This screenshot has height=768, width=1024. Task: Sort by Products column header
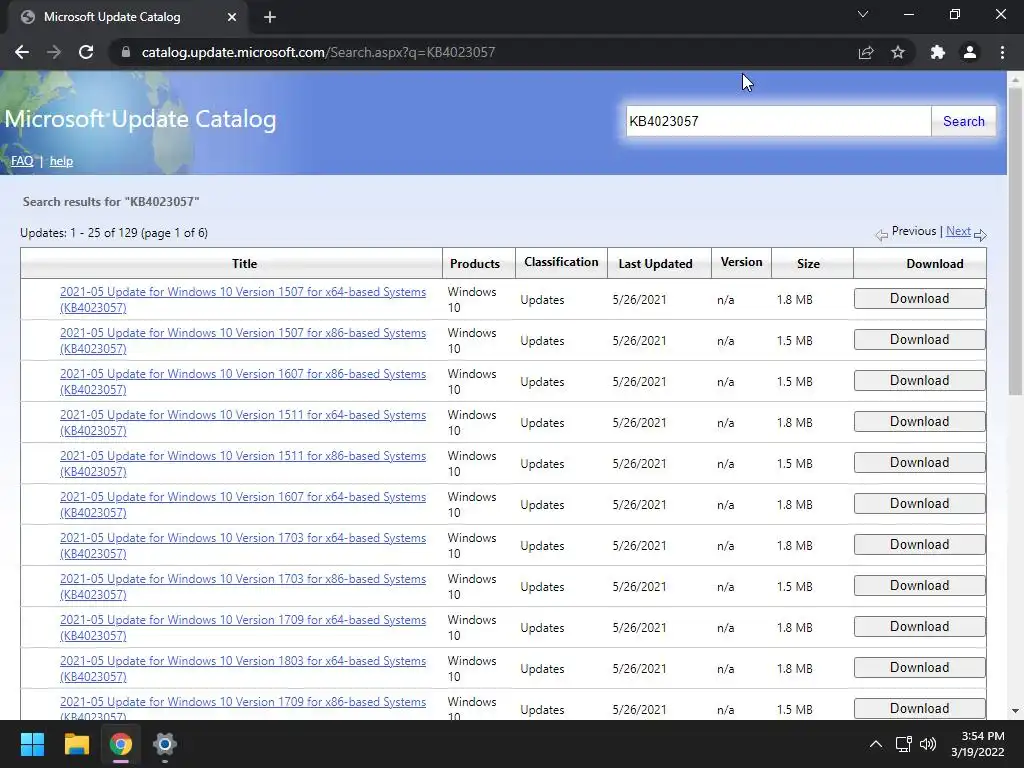point(475,264)
